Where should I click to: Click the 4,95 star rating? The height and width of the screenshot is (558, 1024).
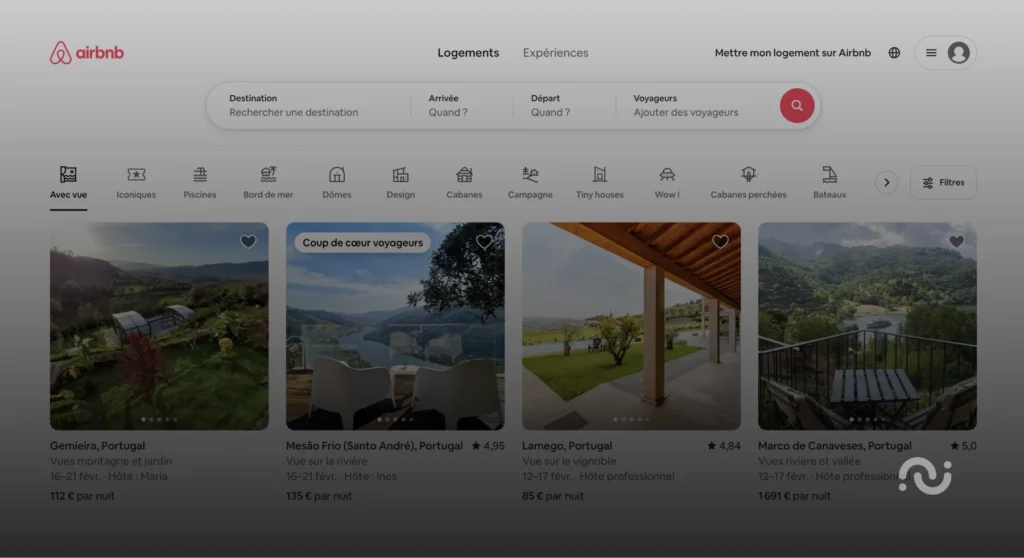coord(488,446)
